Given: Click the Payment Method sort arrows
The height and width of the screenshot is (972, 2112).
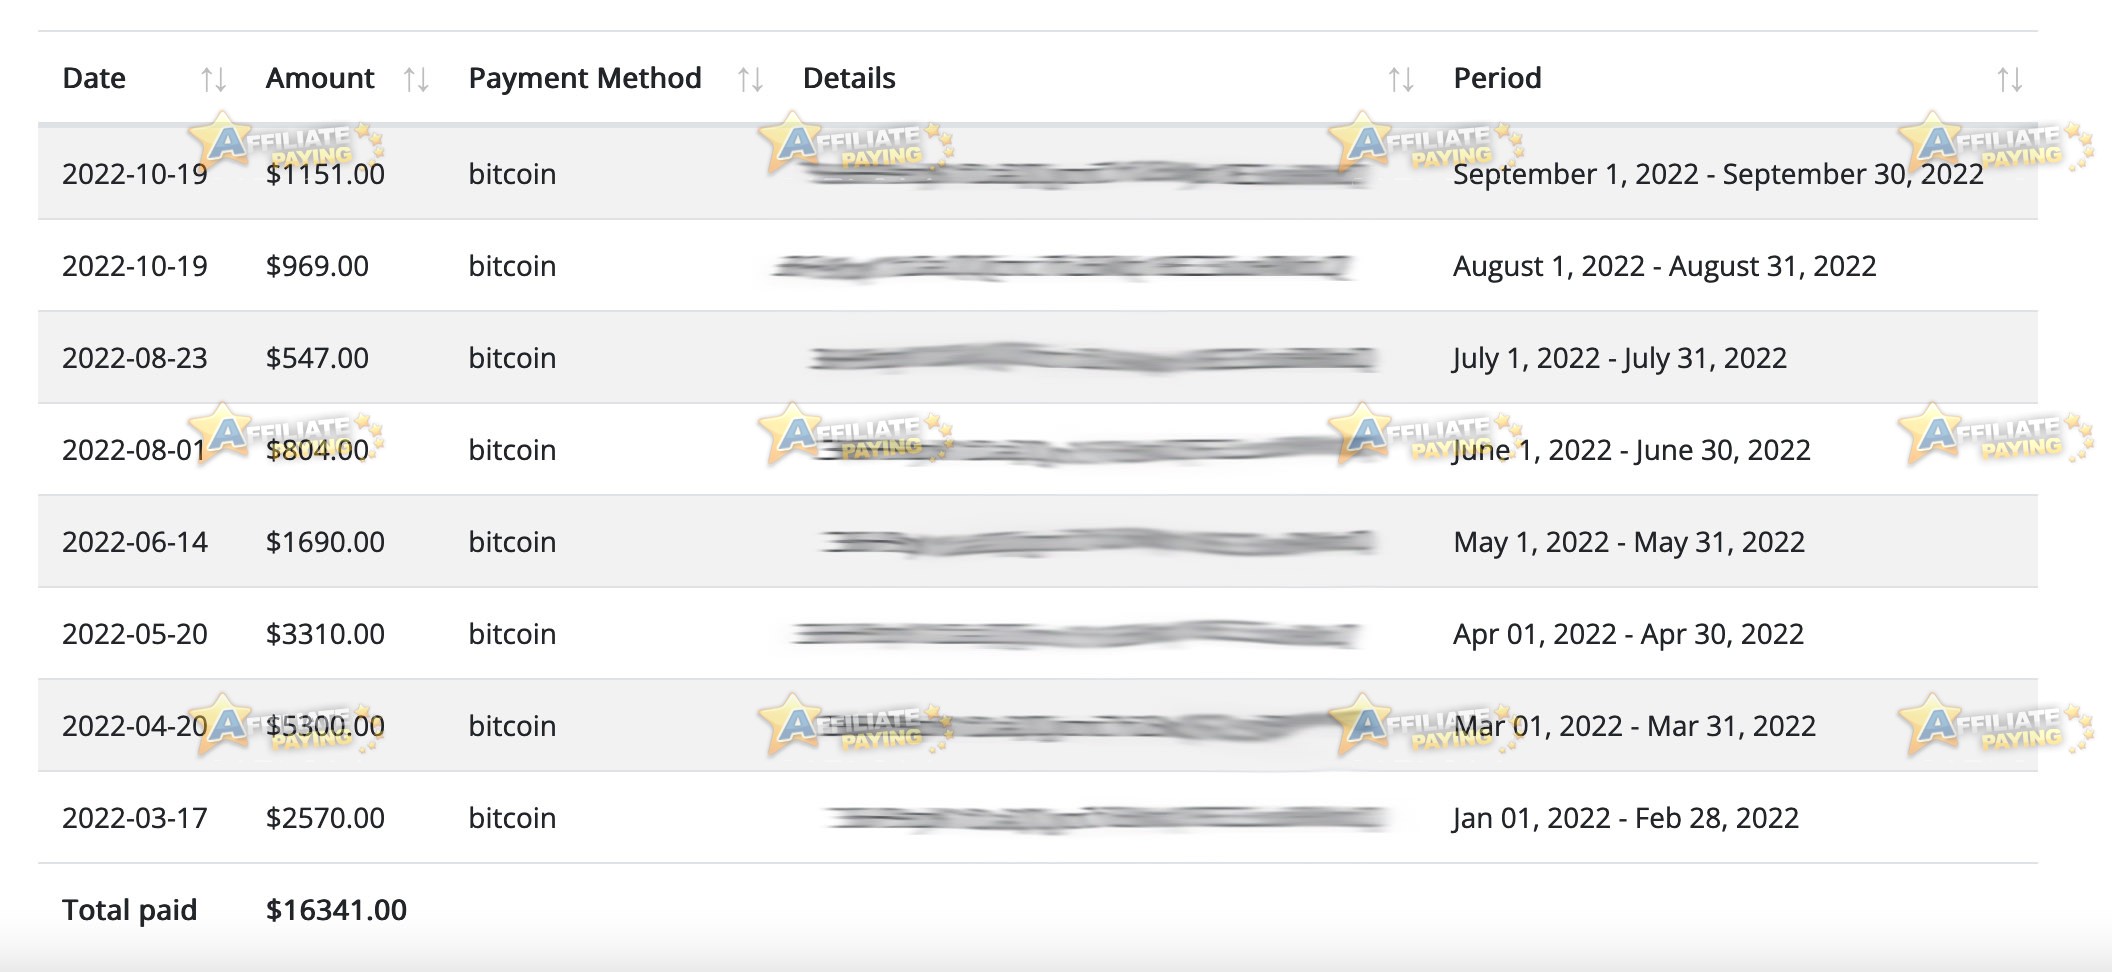Looking at the screenshot, I should (750, 79).
